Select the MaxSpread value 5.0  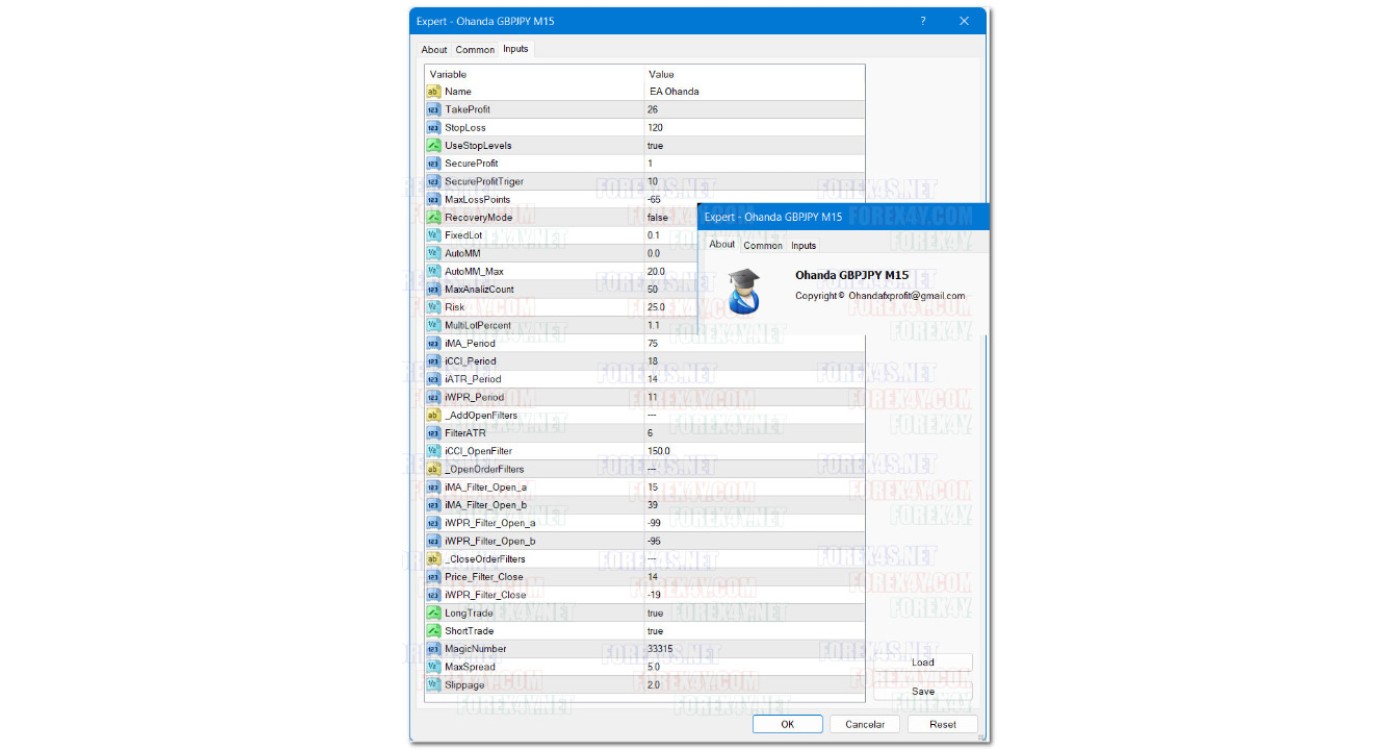coord(653,667)
